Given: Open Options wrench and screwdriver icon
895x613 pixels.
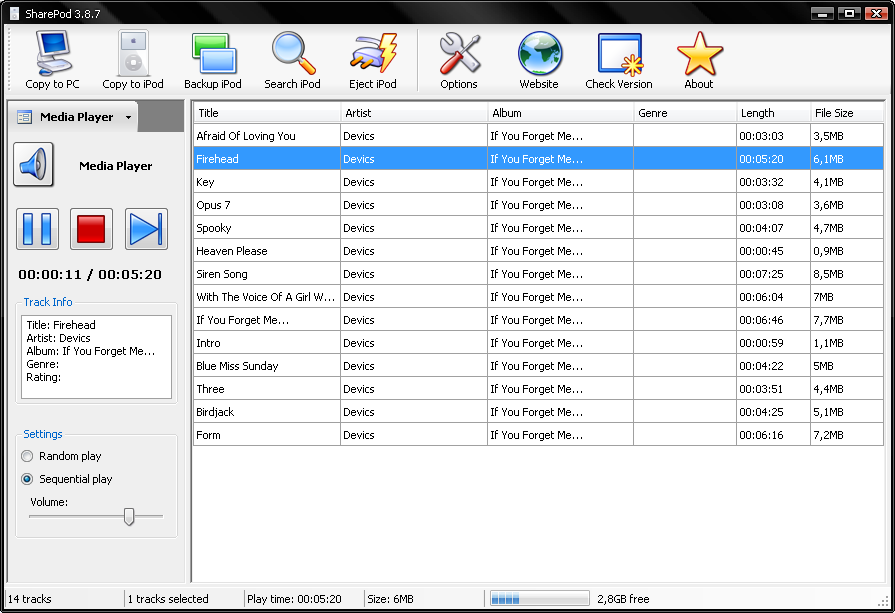Looking at the screenshot, I should pyautogui.click(x=459, y=61).
